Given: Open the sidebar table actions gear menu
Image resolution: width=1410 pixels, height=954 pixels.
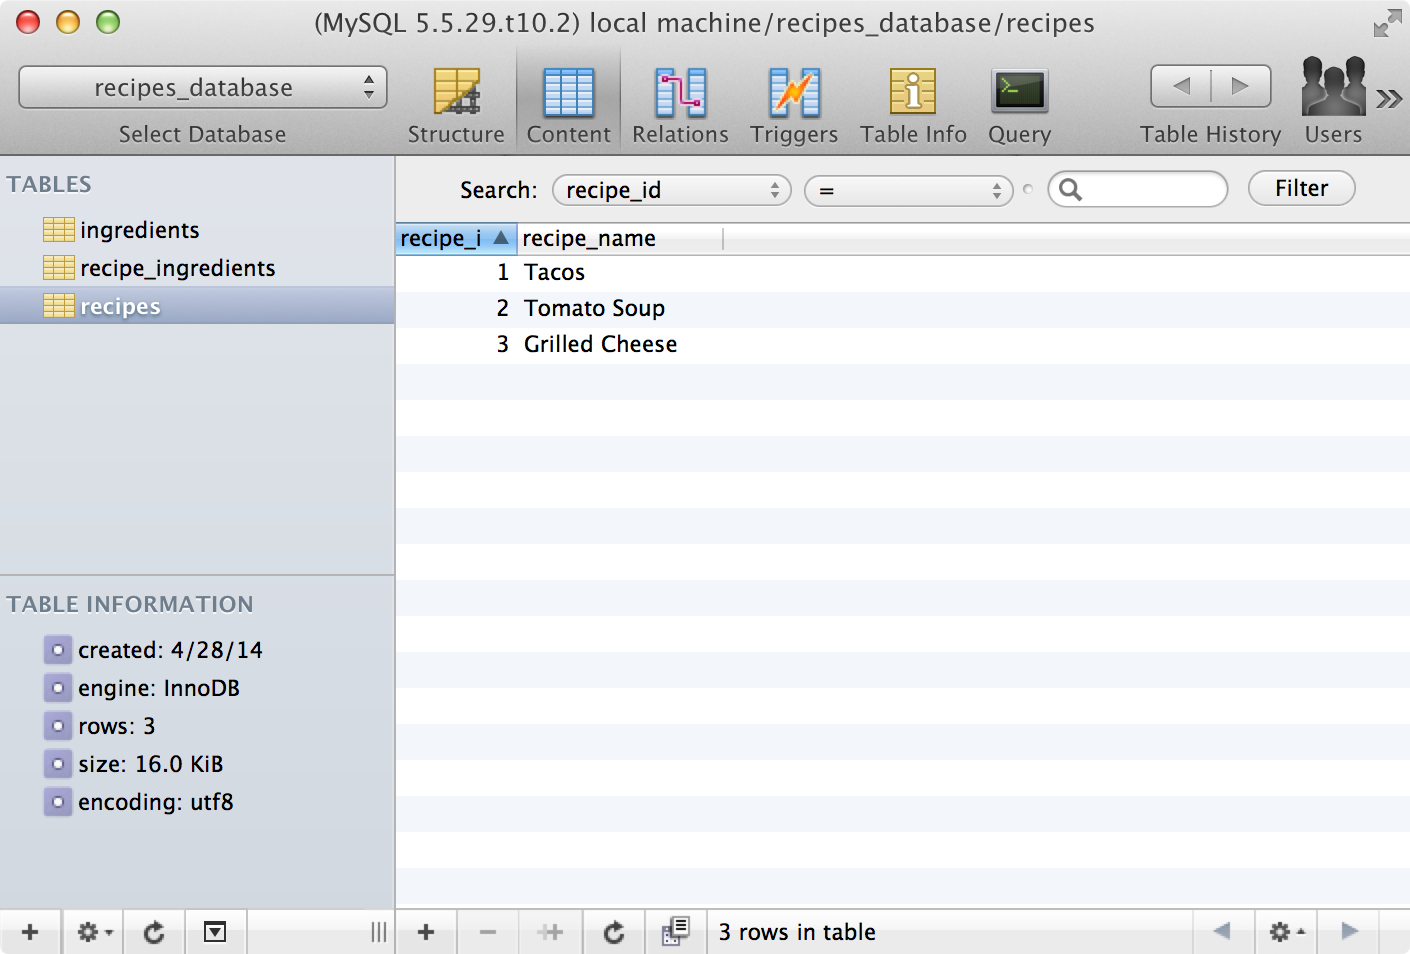Looking at the screenshot, I should pyautogui.click(x=94, y=932).
